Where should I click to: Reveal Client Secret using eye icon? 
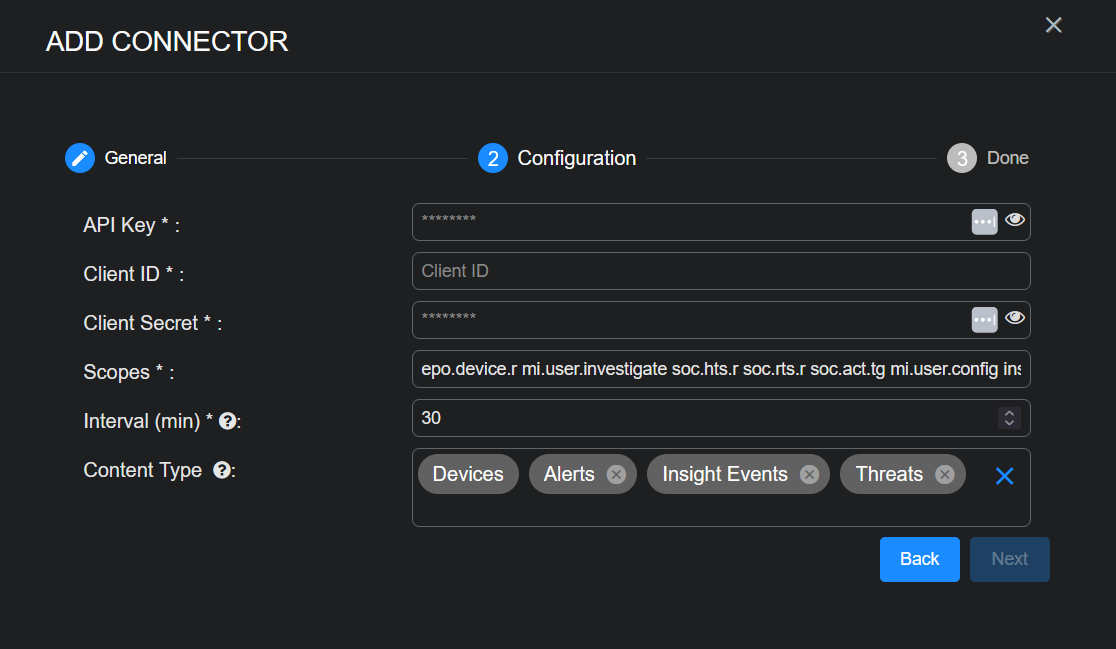click(1015, 318)
